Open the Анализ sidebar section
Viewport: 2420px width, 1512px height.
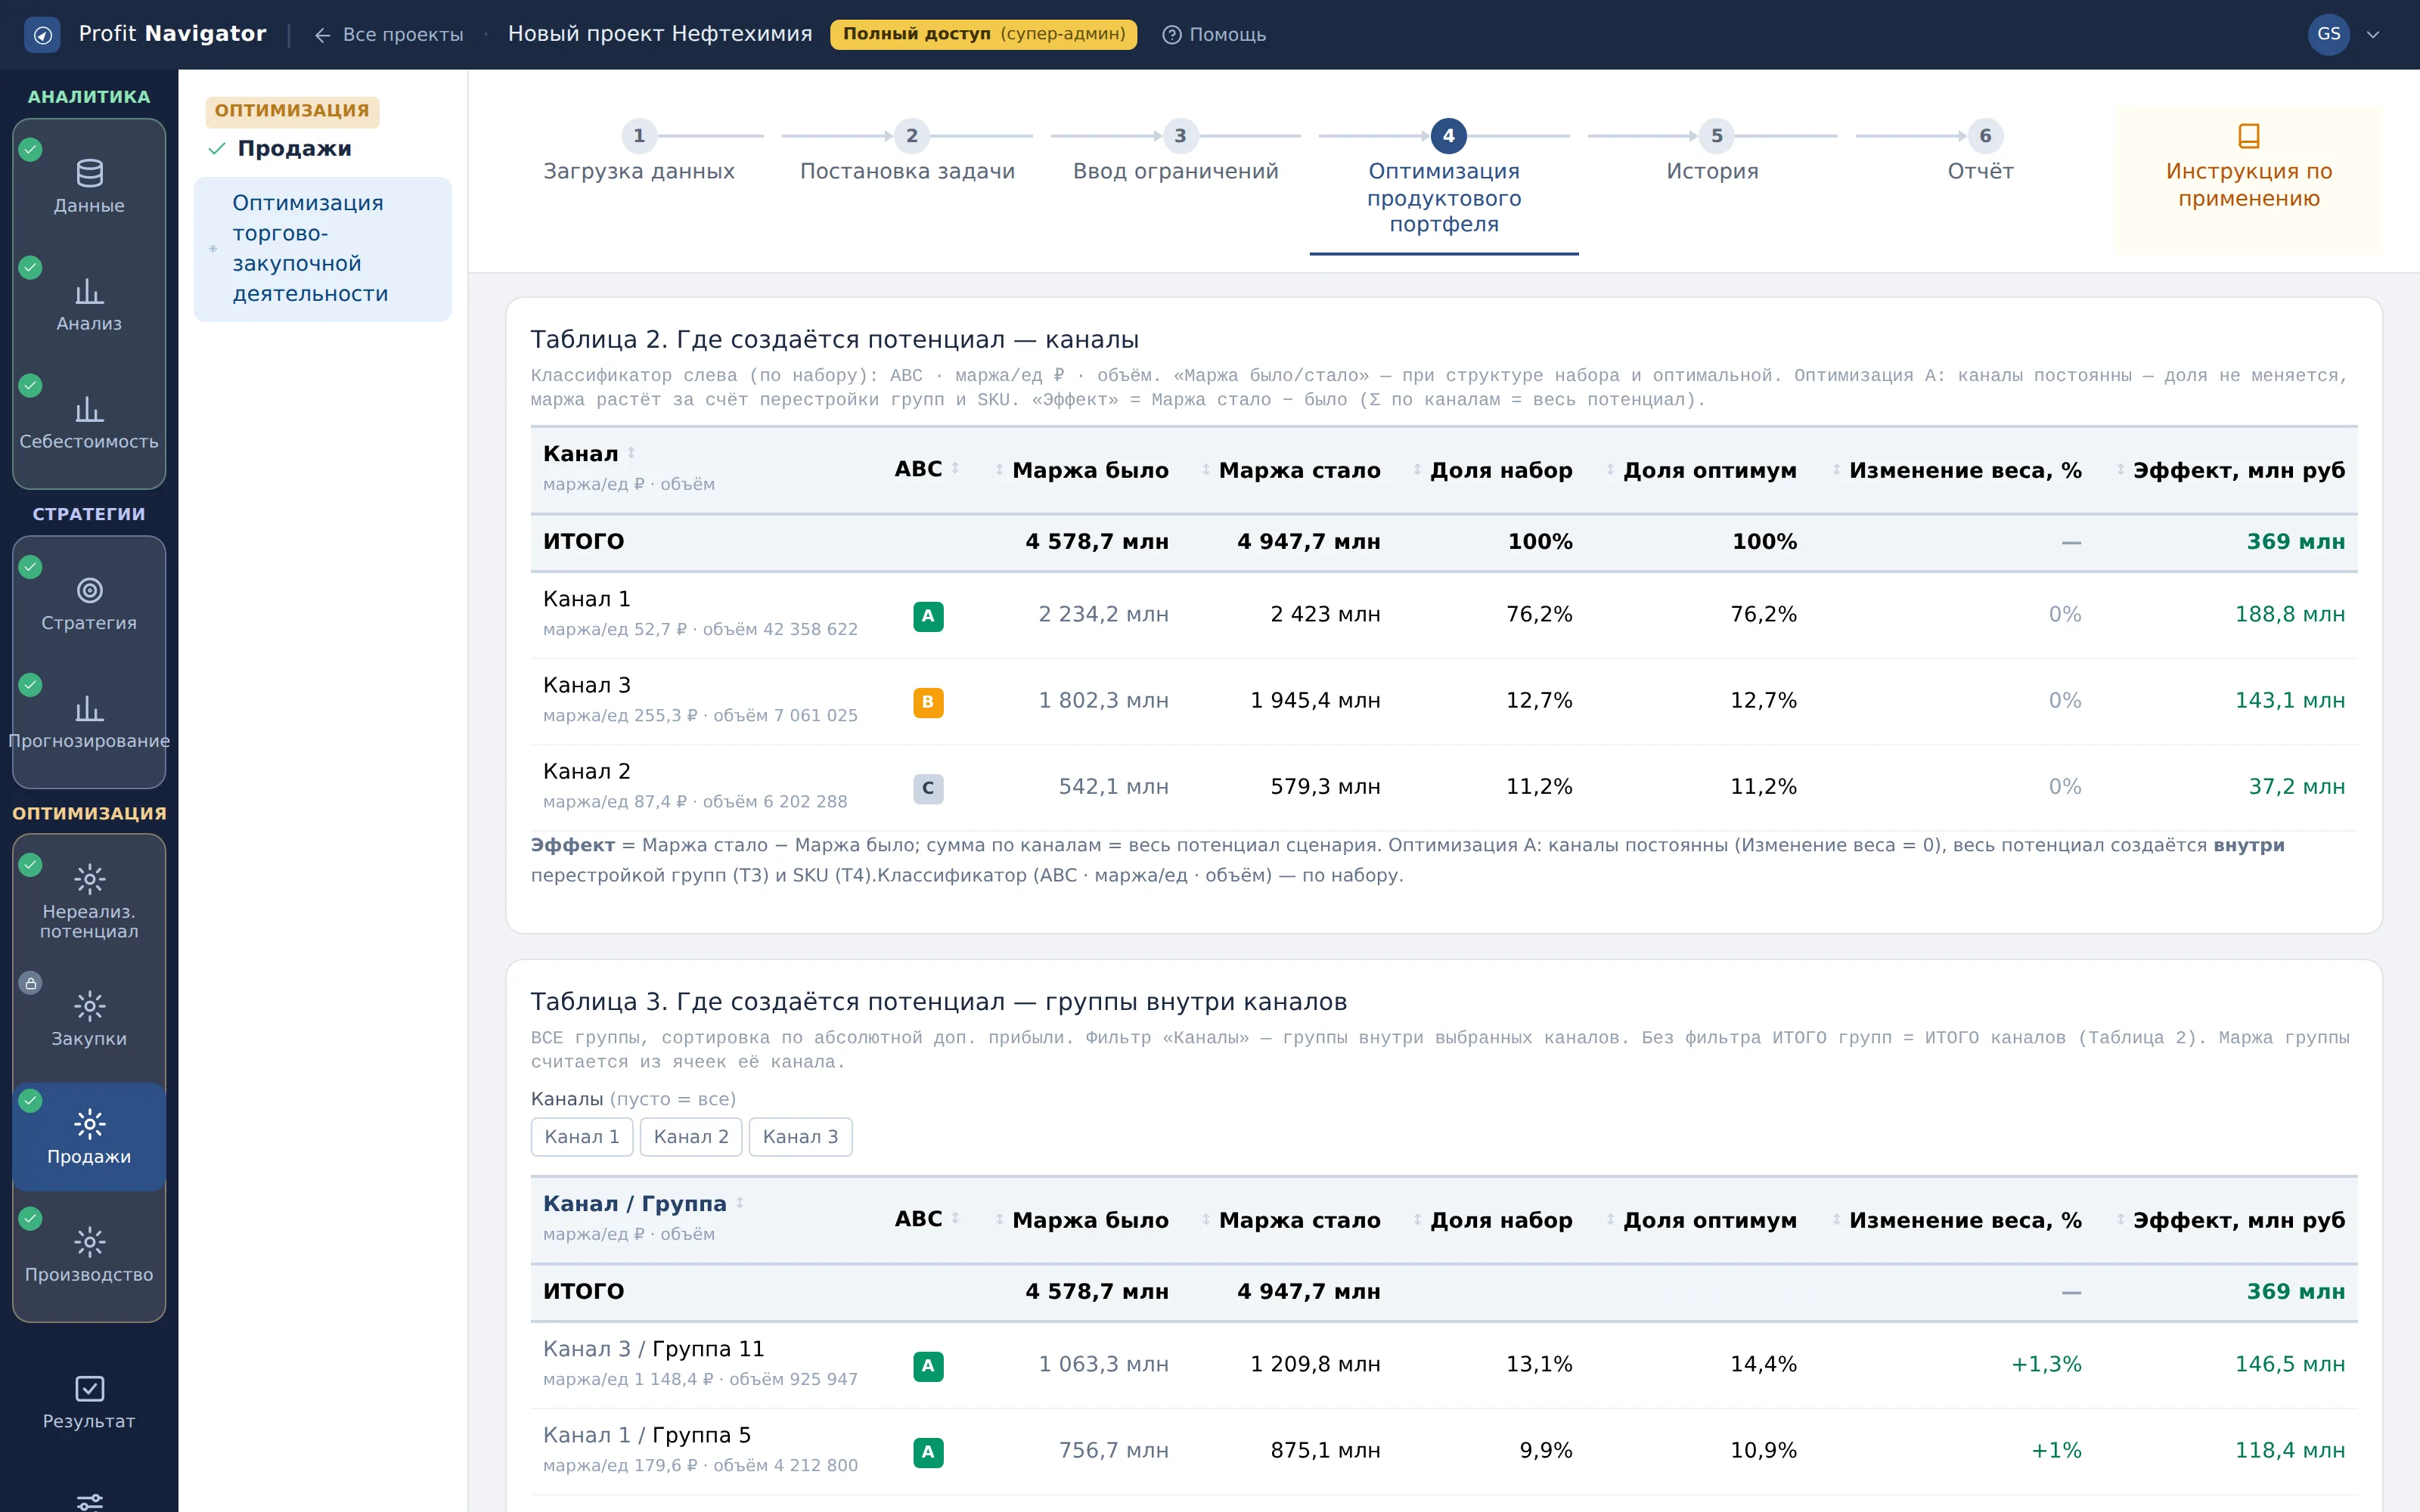pyautogui.click(x=89, y=304)
